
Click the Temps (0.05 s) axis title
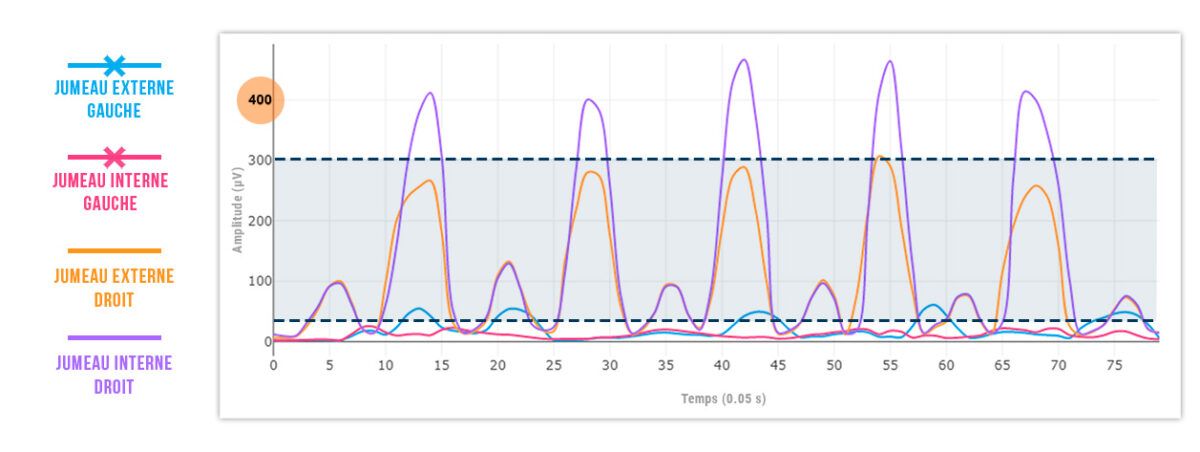pyautogui.click(x=715, y=398)
